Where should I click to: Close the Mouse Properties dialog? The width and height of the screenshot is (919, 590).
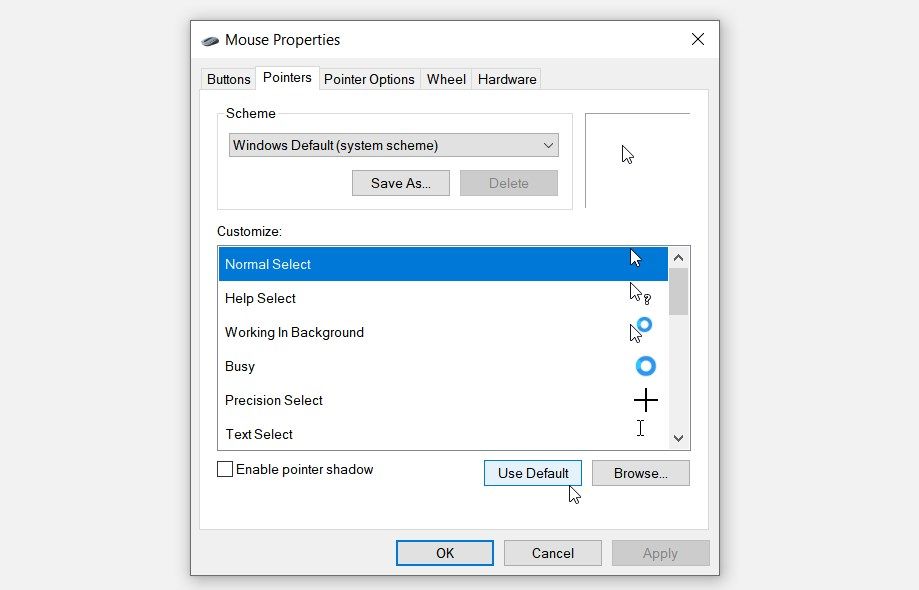[697, 39]
